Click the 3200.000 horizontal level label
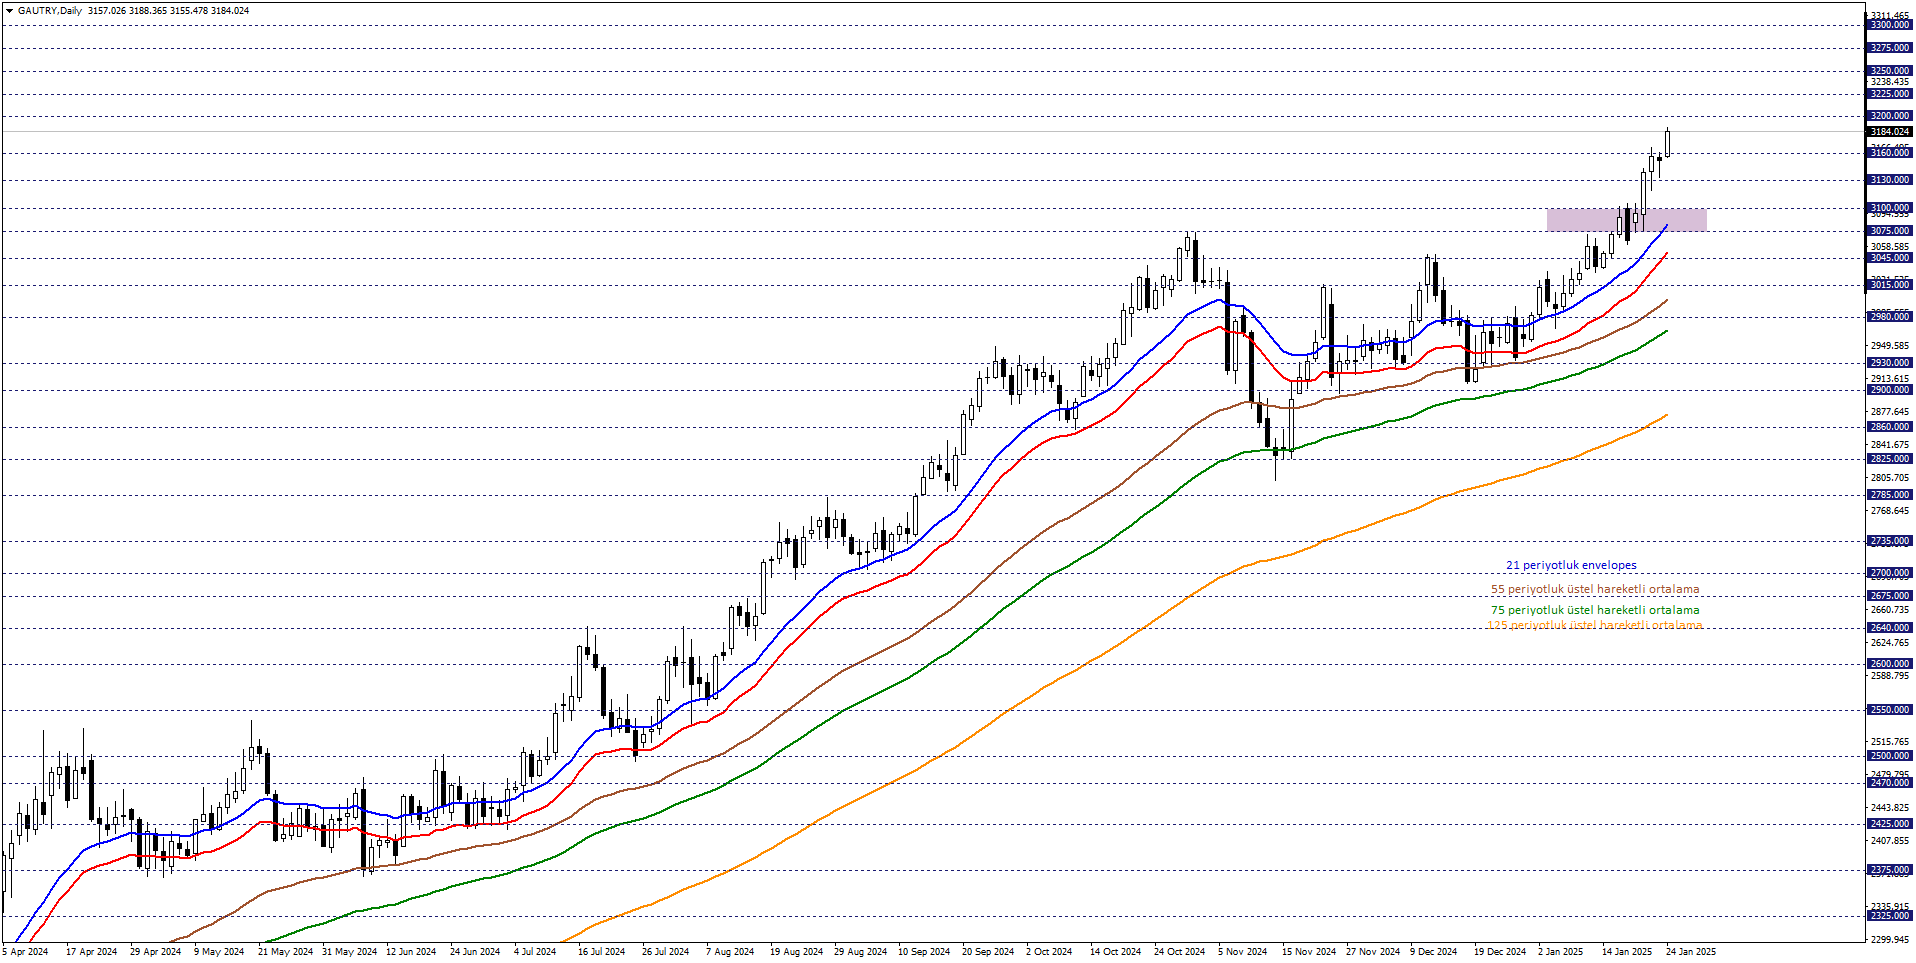The width and height of the screenshot is (1916, 963). pos(1890,116)
